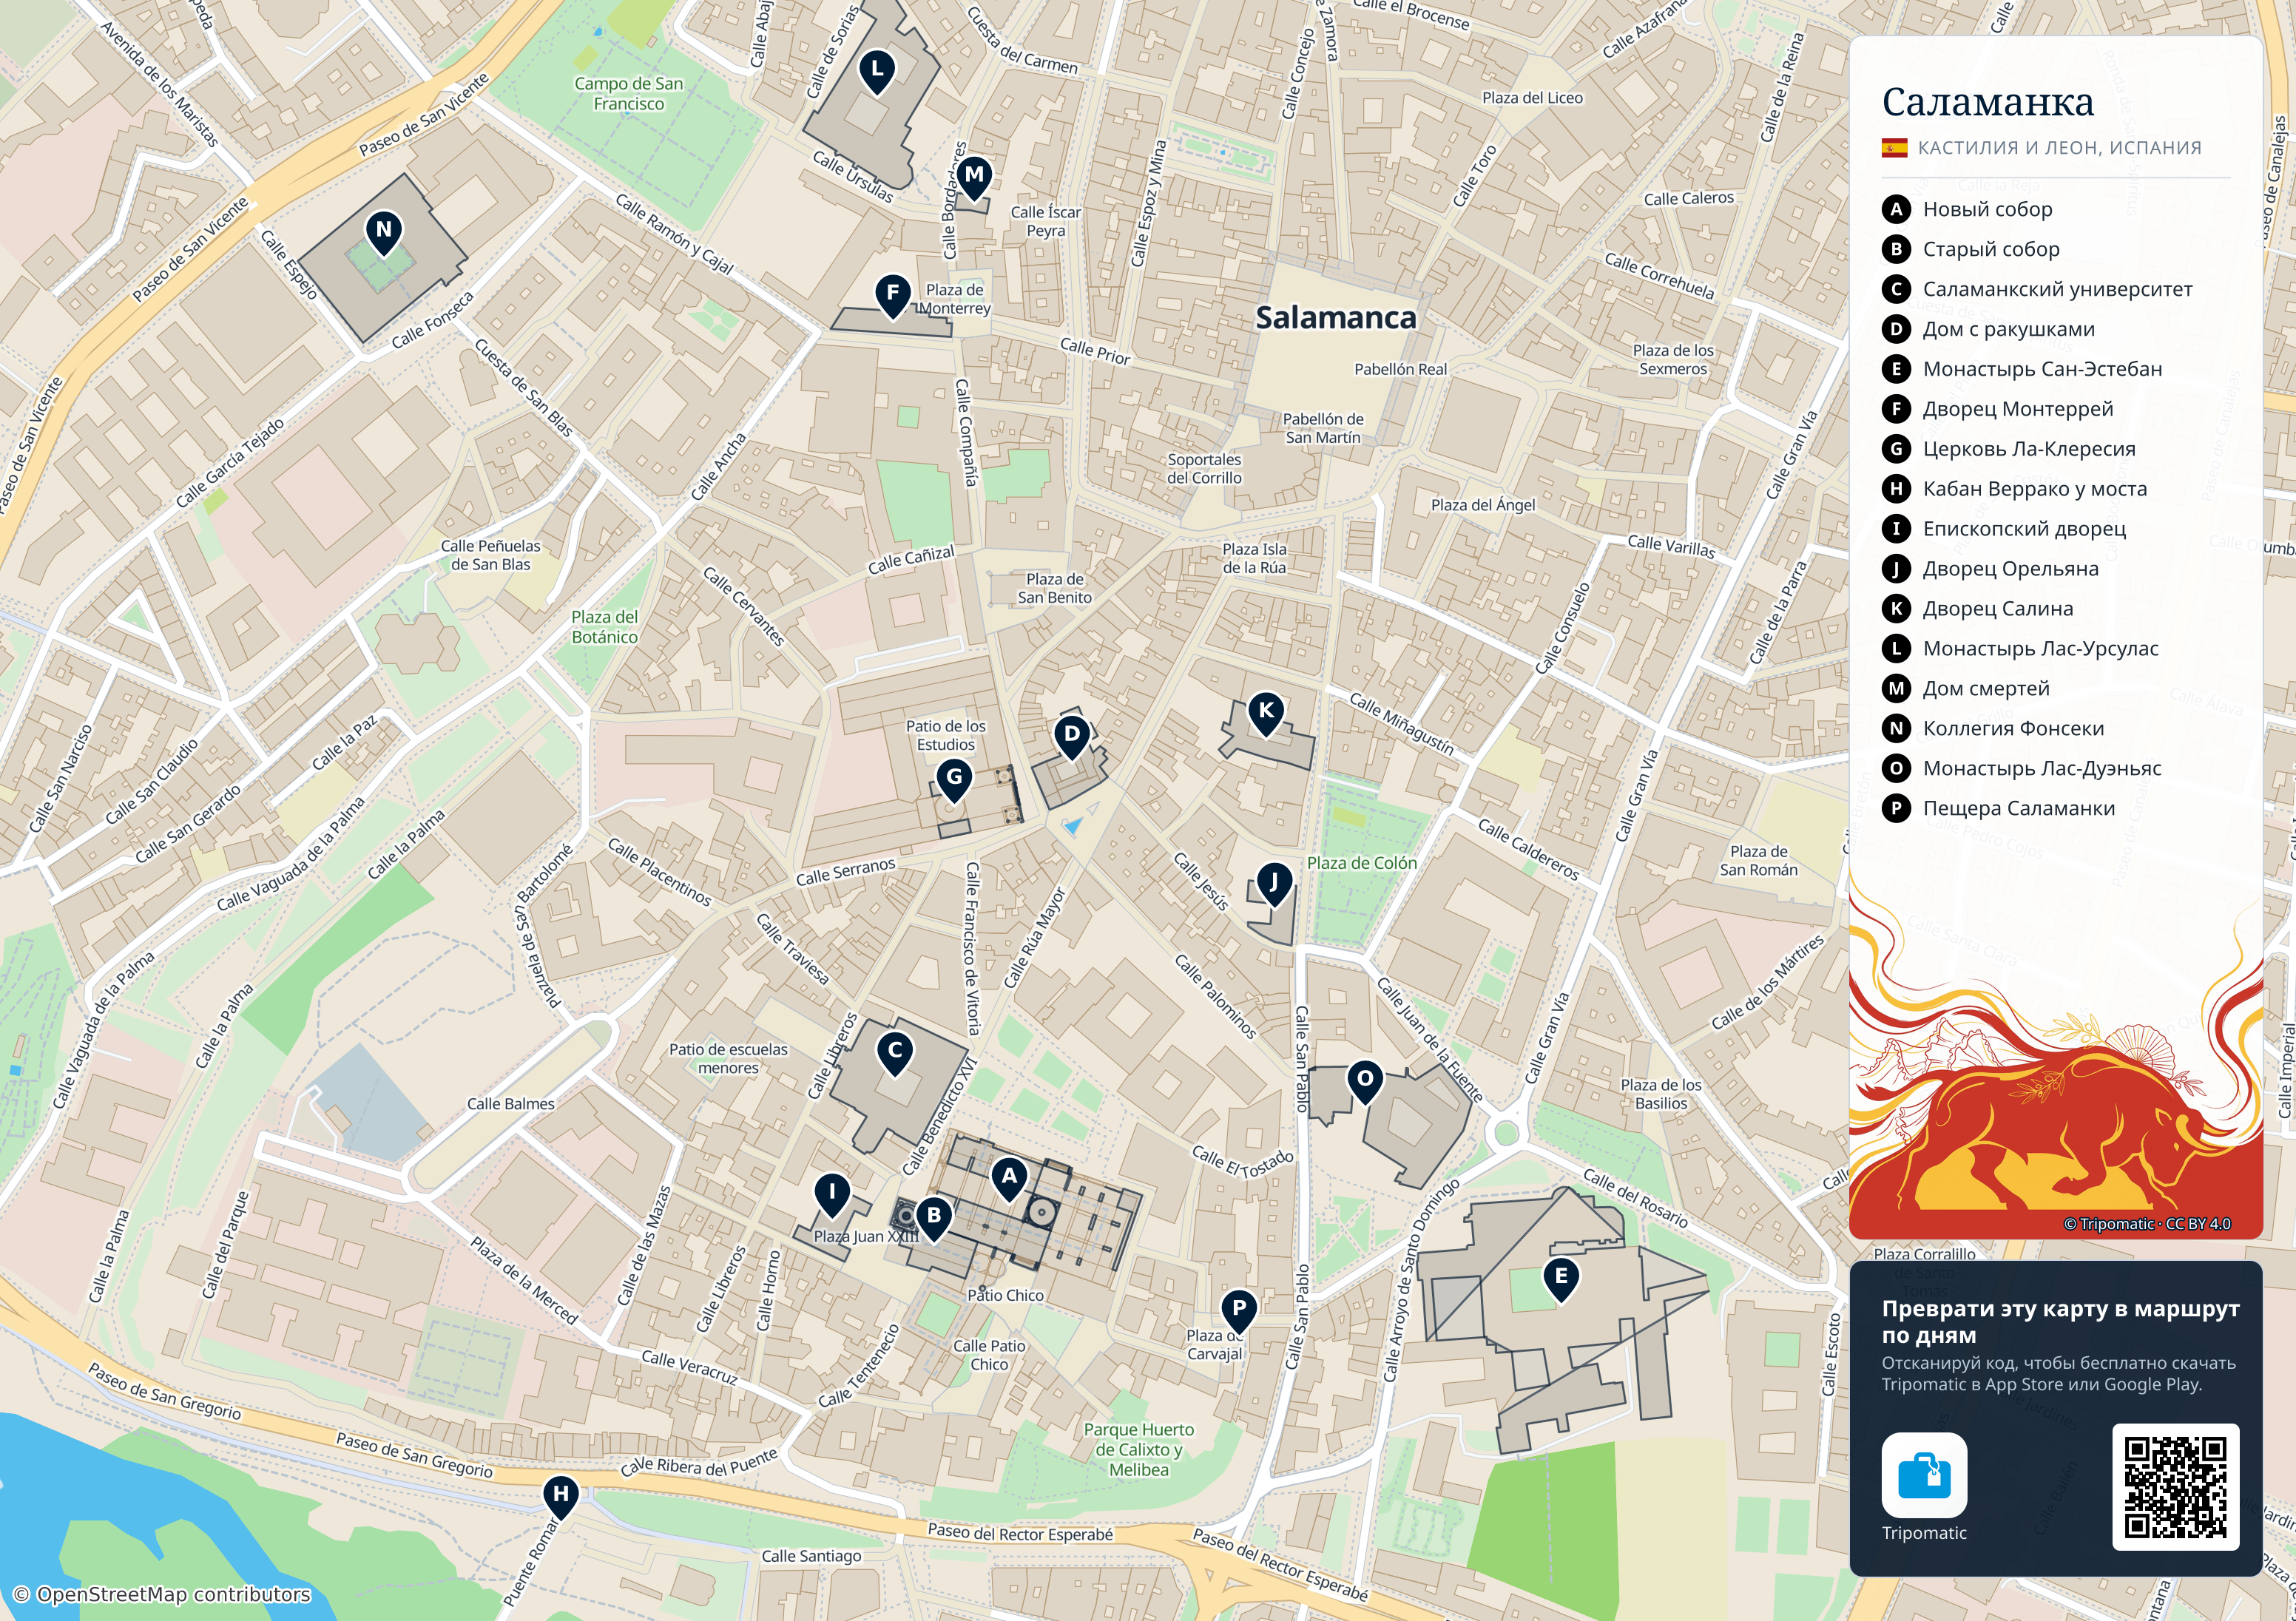This screenshot has height=1621, width=2296.
Task: Open legend entry Монастырь Сан-Эстебан
Action: tap(2042, 369)
